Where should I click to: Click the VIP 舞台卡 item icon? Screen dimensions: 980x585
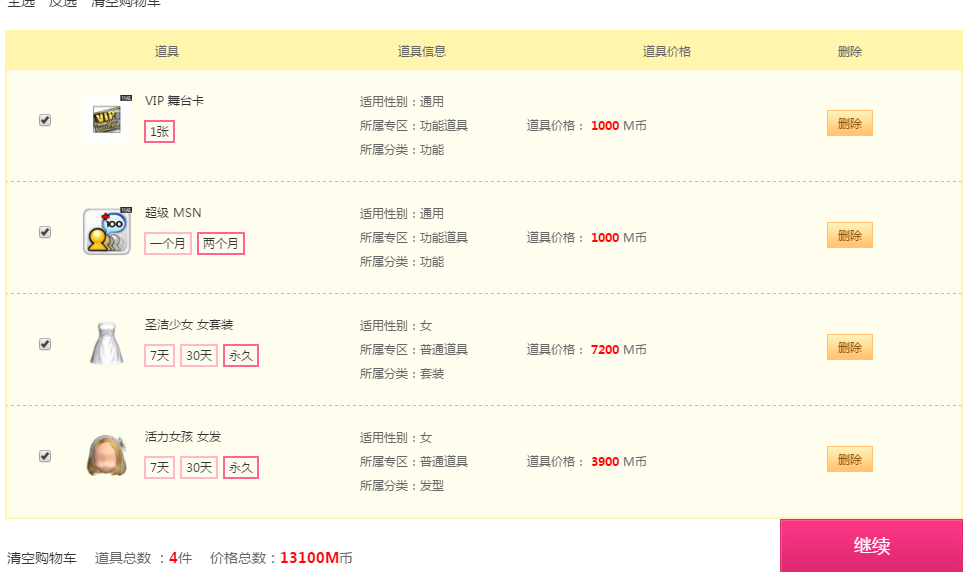108,119
